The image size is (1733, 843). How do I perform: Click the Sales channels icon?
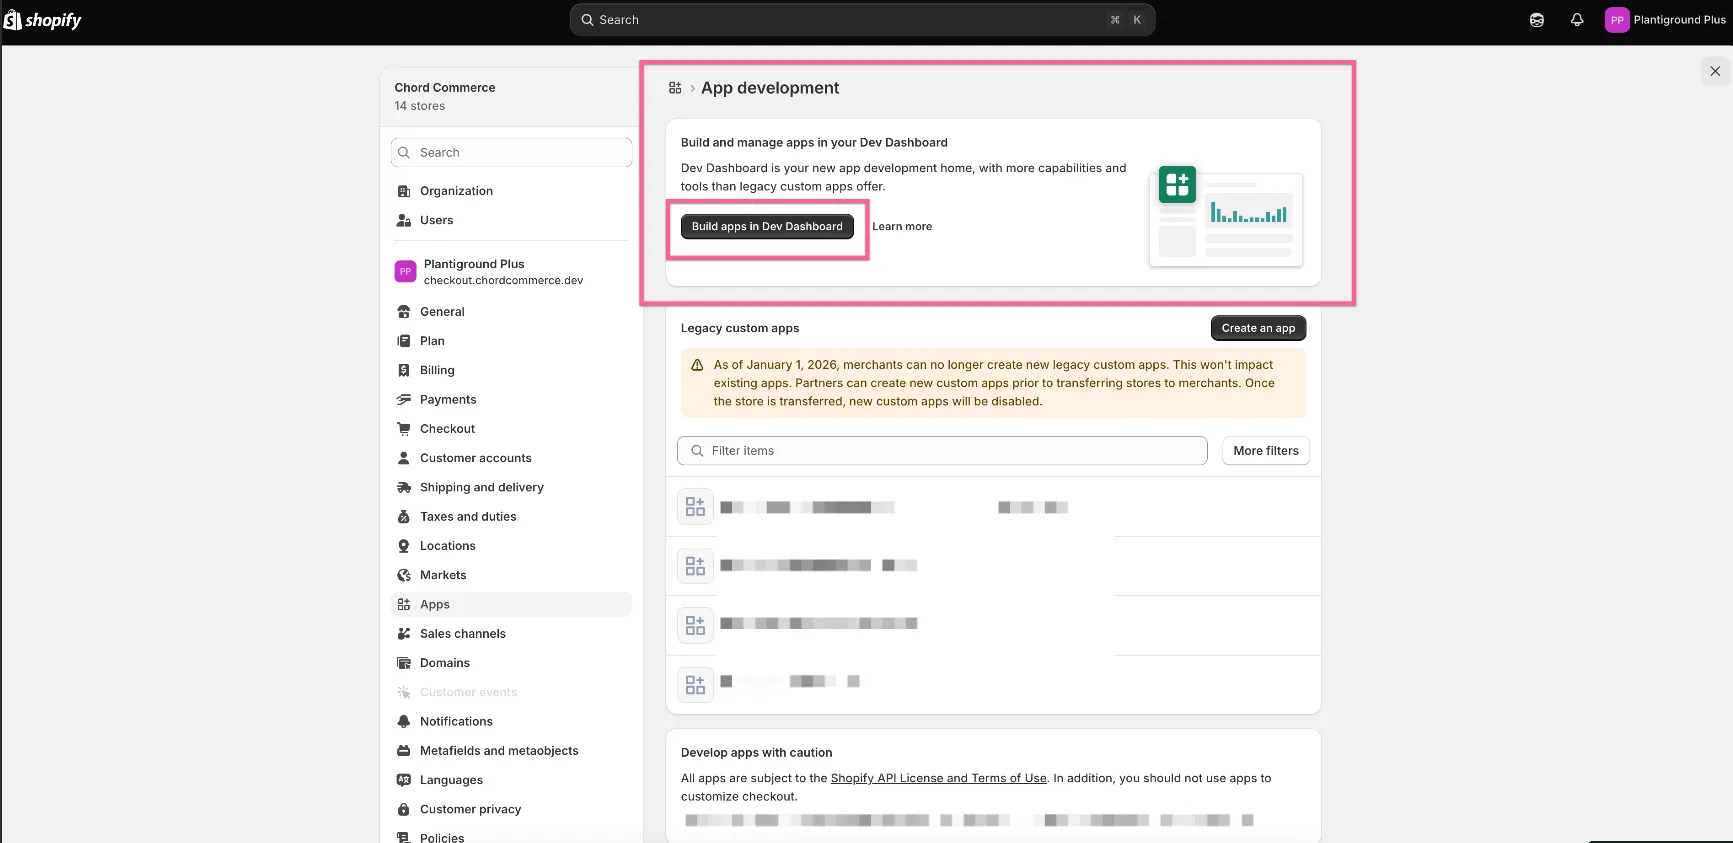coord(404,634)
